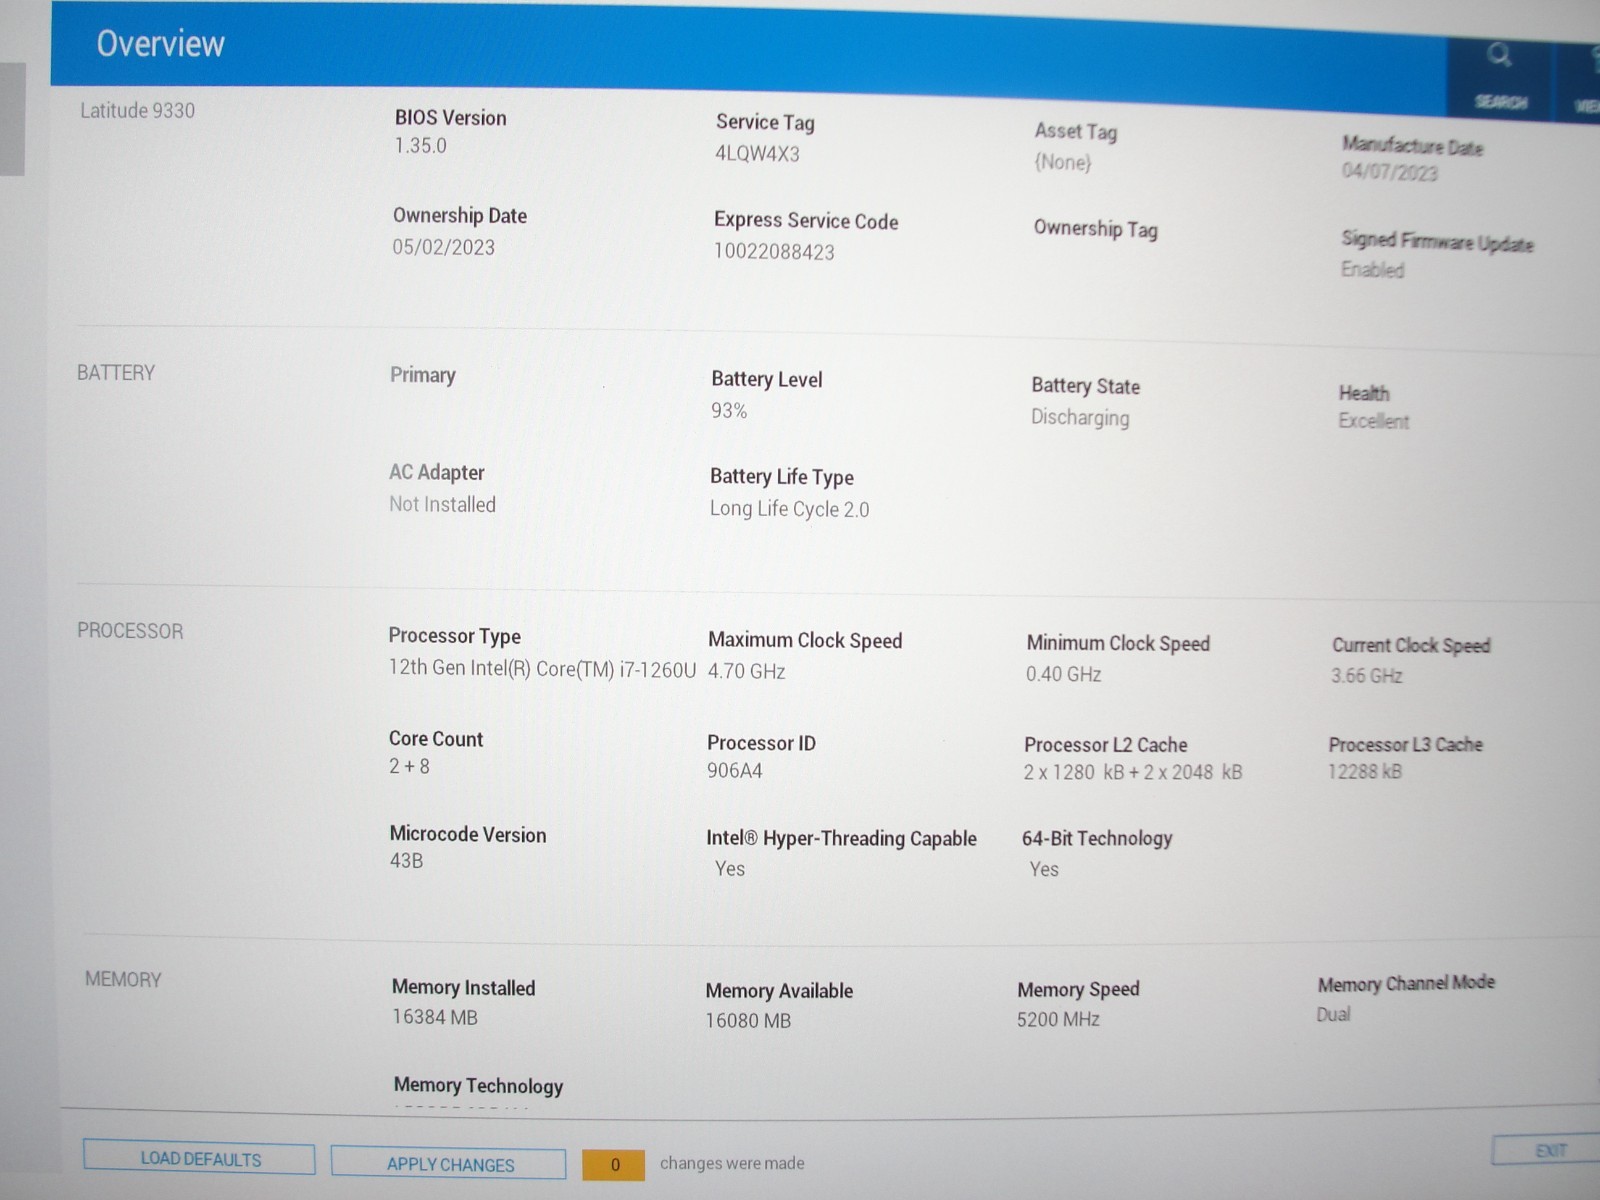This screenshot has height=1200, width=1600.
Task: Select processor type i7-1260U text
Action: tap(542, 669)
